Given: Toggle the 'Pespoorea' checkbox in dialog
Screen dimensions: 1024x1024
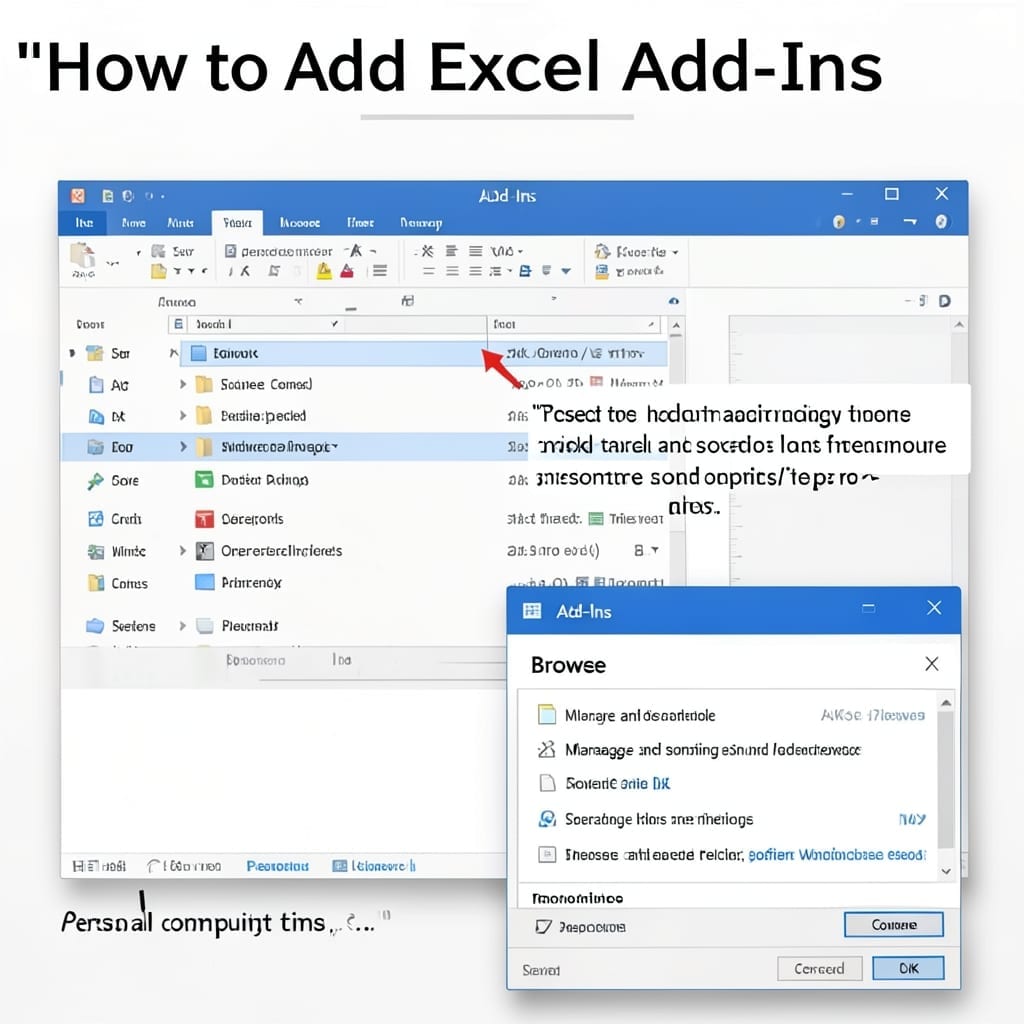Looking at the screenshot, I should click(x=543, y=927).
